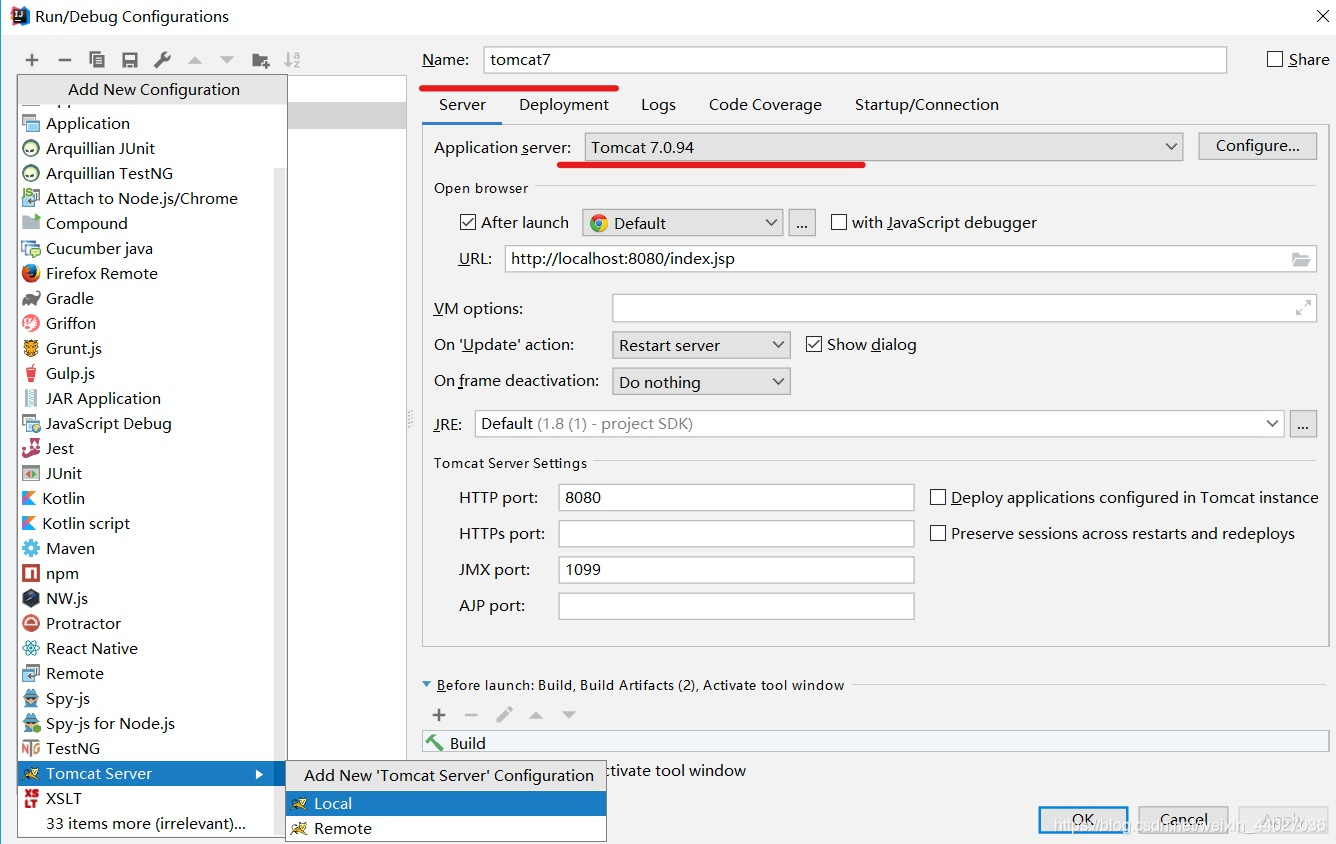1336x844 pixels.
Task: Click the Configure... button
Action: 1258,146
